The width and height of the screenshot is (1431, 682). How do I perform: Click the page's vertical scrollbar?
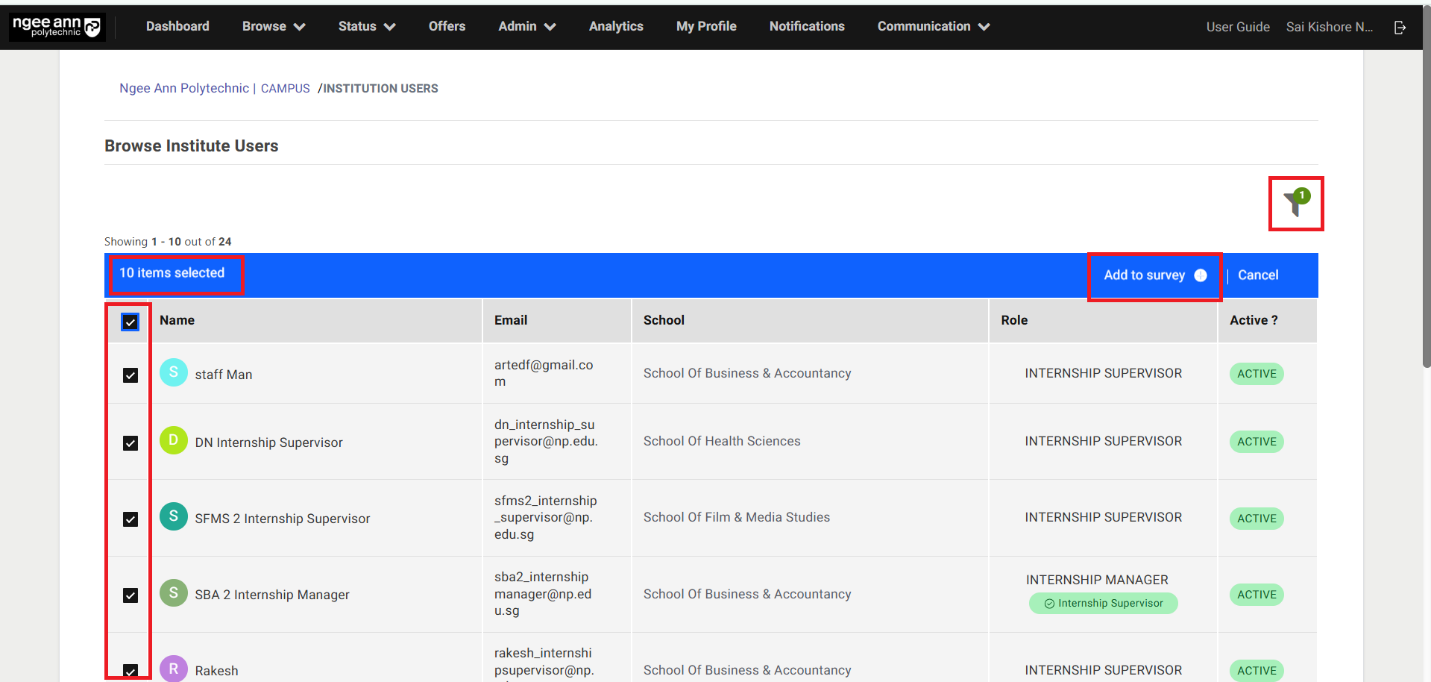(1424, 200)
